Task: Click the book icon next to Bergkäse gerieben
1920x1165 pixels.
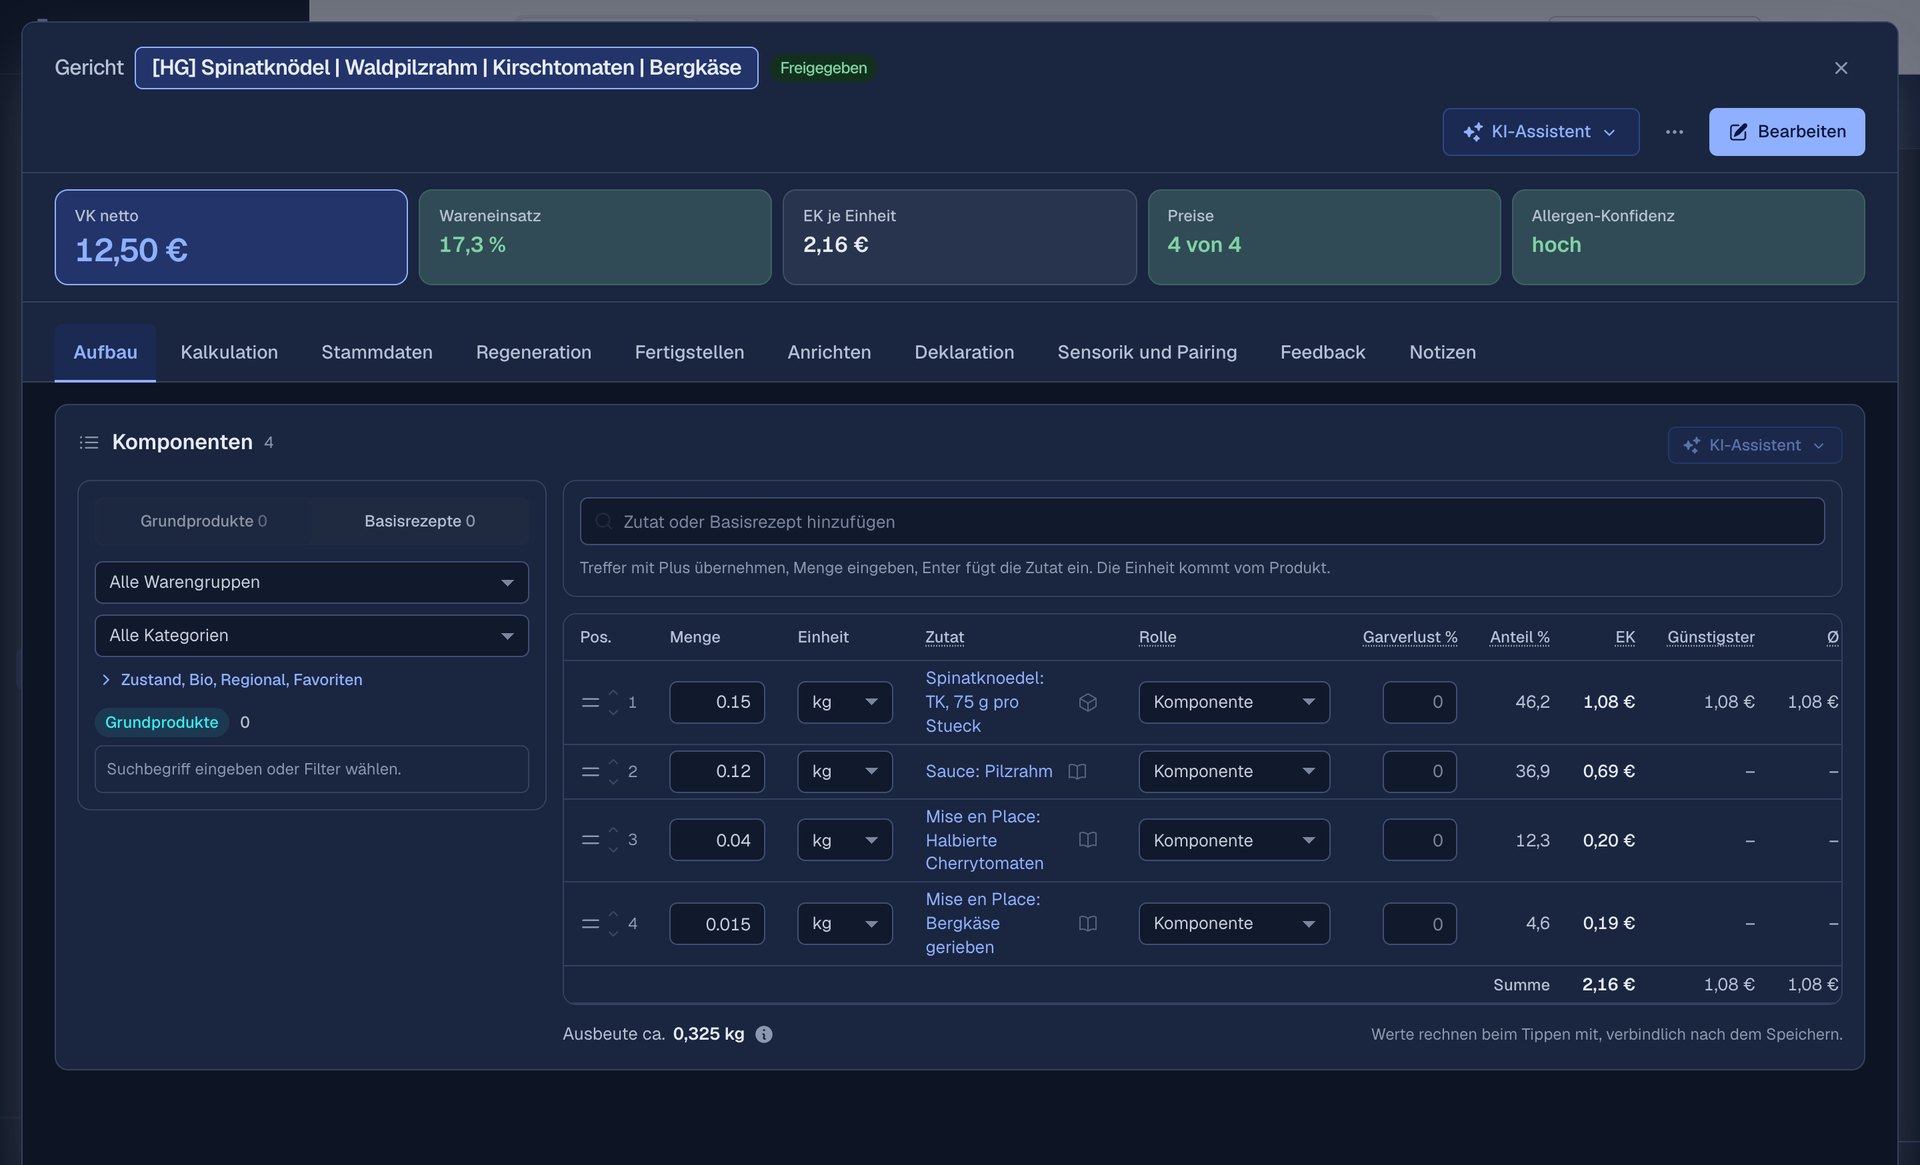Action: [1088, 923]
